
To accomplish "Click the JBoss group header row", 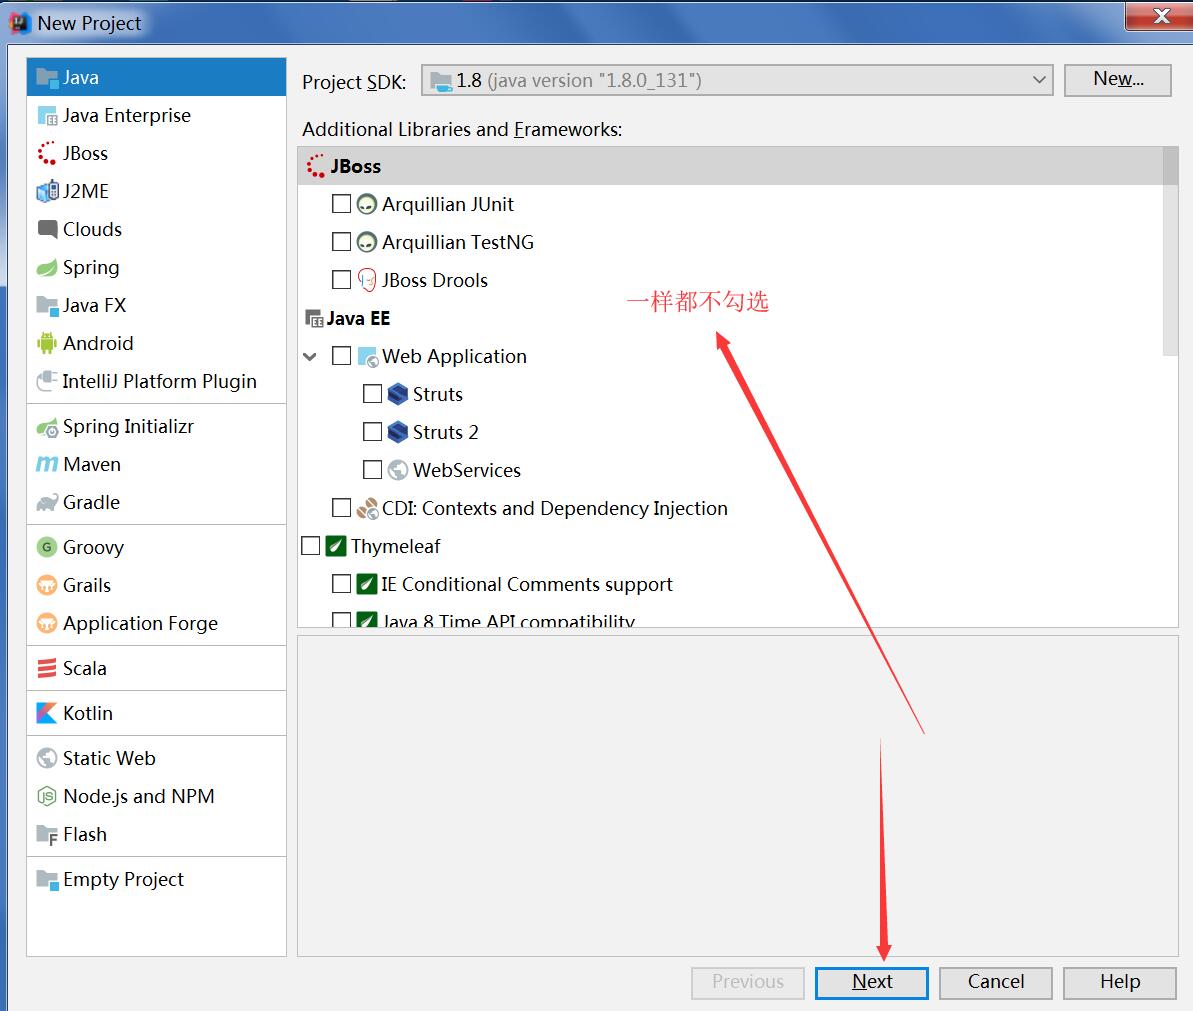I will click(x=730, y=166).
